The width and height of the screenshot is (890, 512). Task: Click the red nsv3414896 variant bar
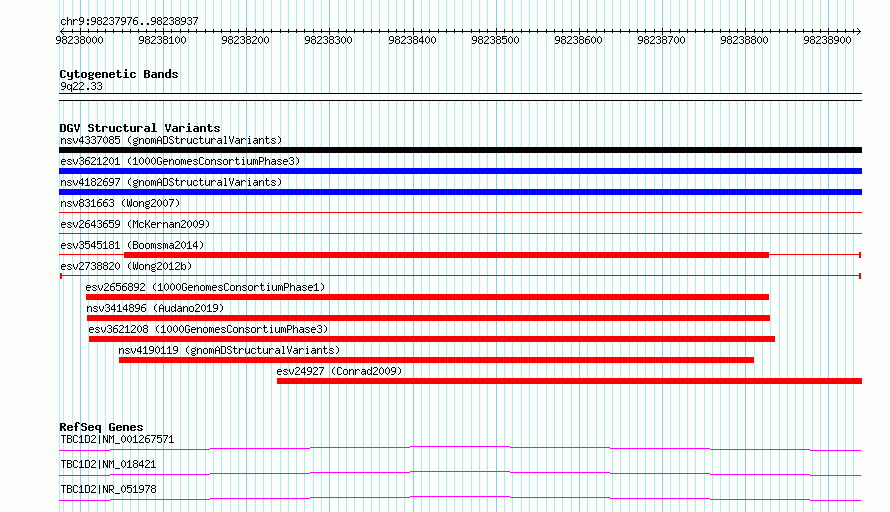tap(429, 318)
